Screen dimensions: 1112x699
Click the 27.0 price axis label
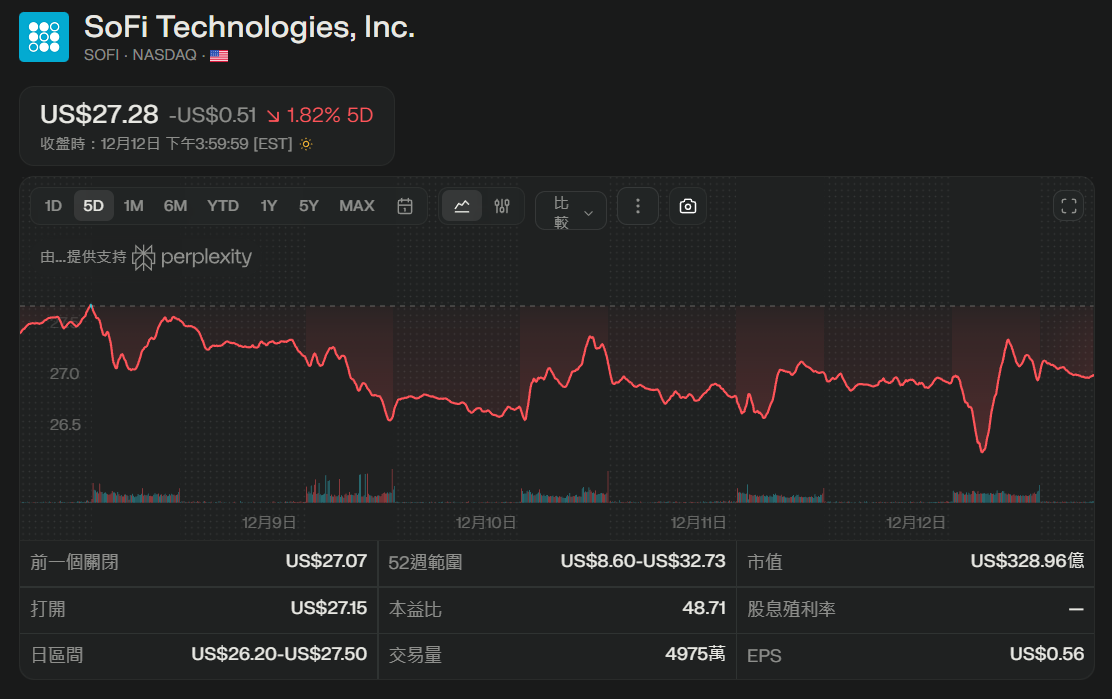[65, 374]
